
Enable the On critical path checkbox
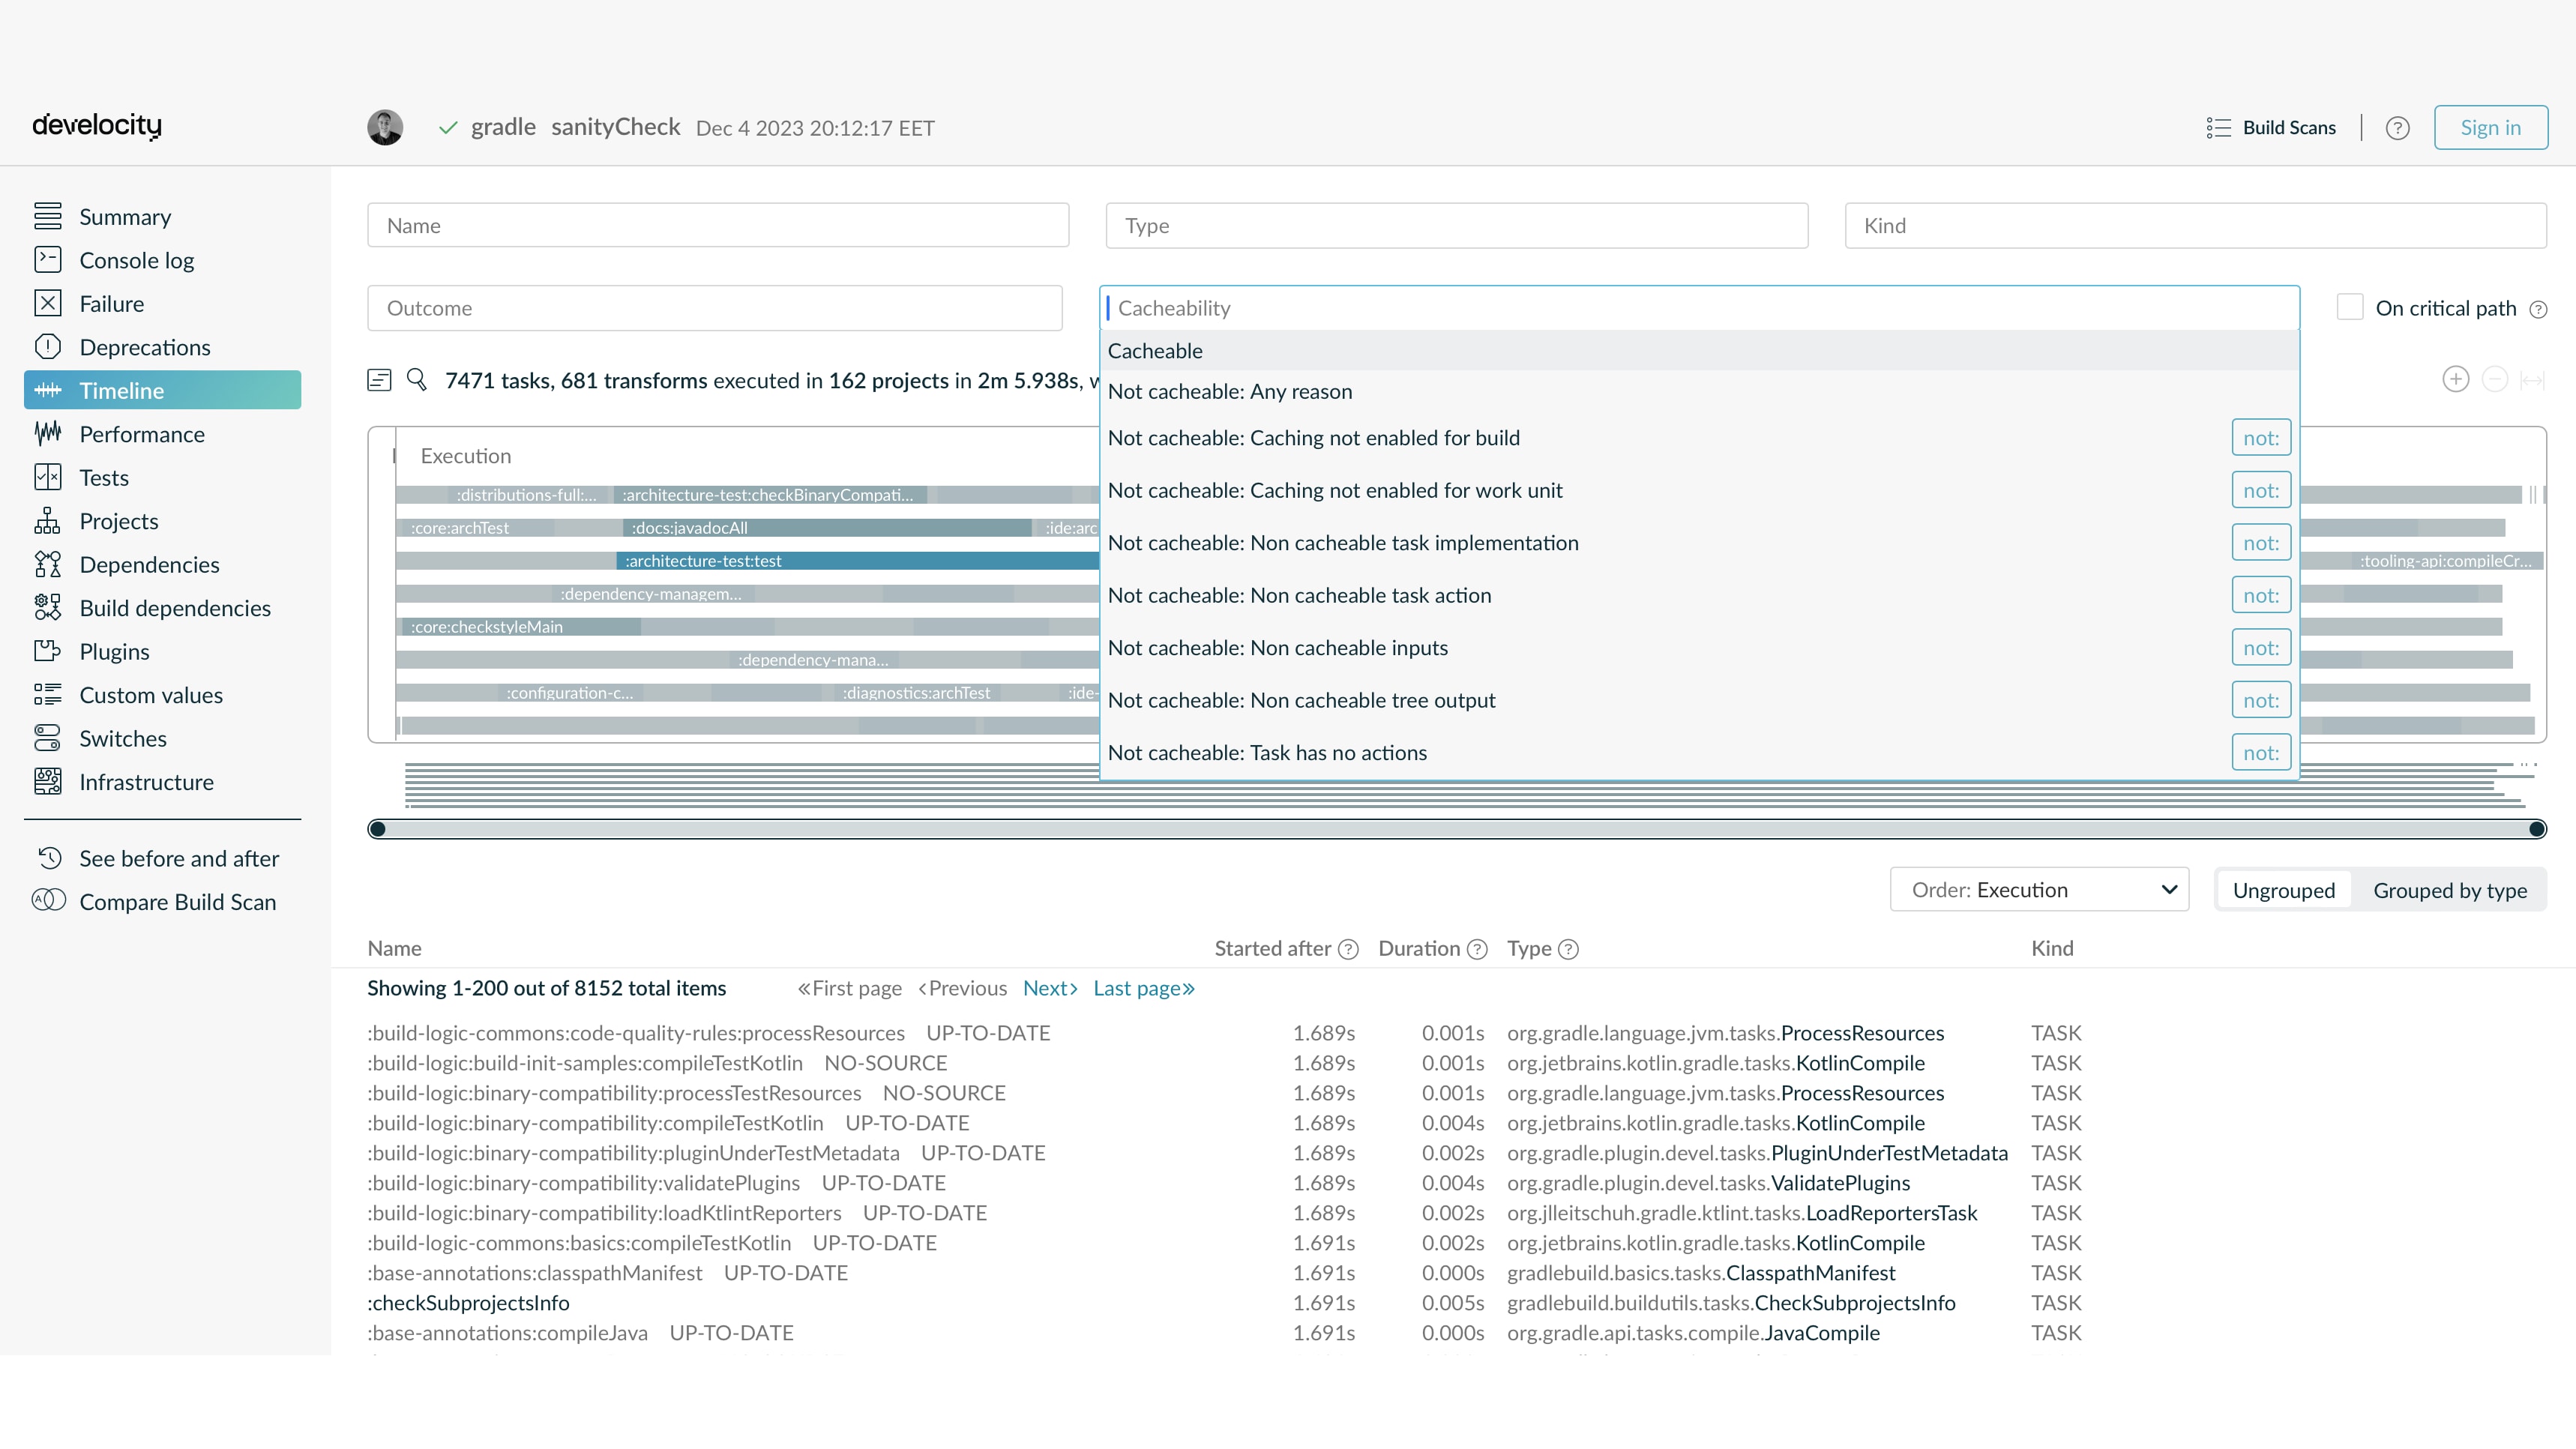2350,307
